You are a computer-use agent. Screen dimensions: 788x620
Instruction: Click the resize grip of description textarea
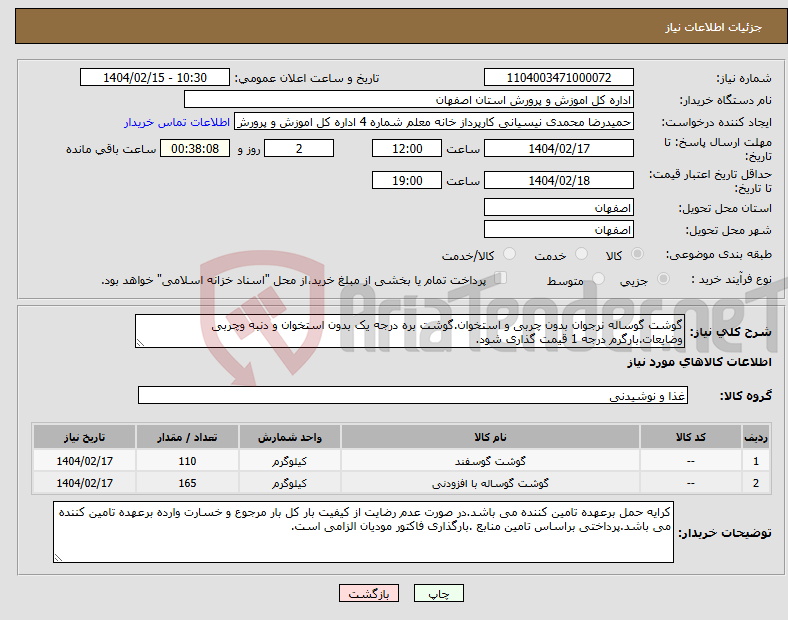[x=140, y=343]
